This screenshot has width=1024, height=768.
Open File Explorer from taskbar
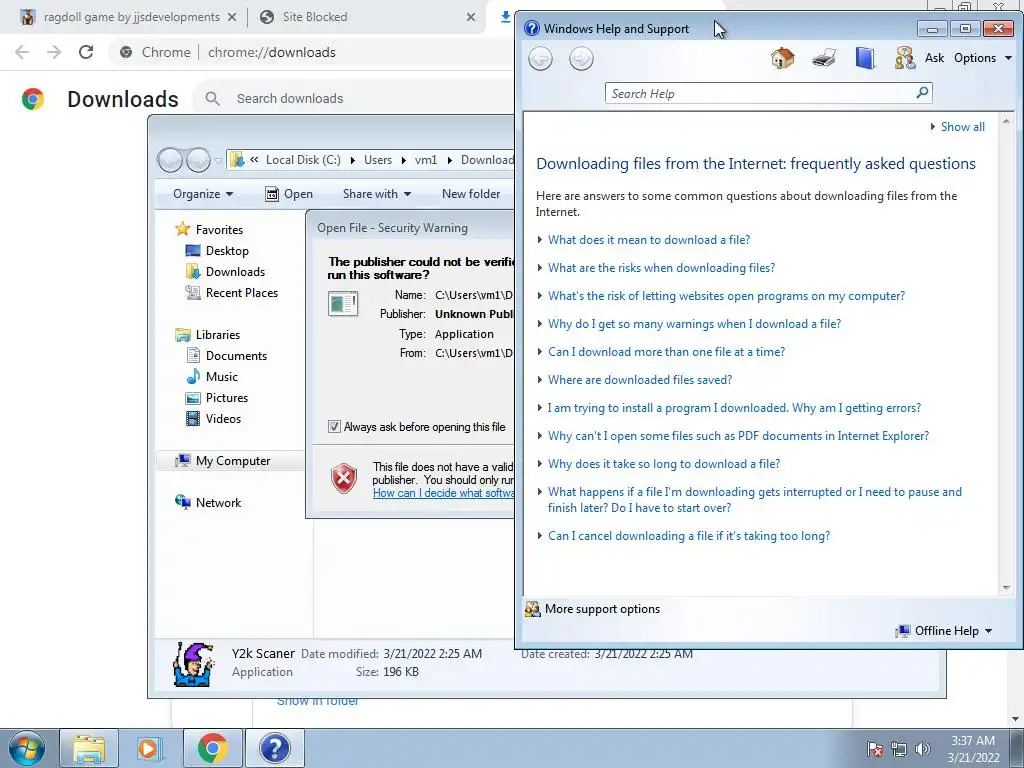(x=89, y=748)
